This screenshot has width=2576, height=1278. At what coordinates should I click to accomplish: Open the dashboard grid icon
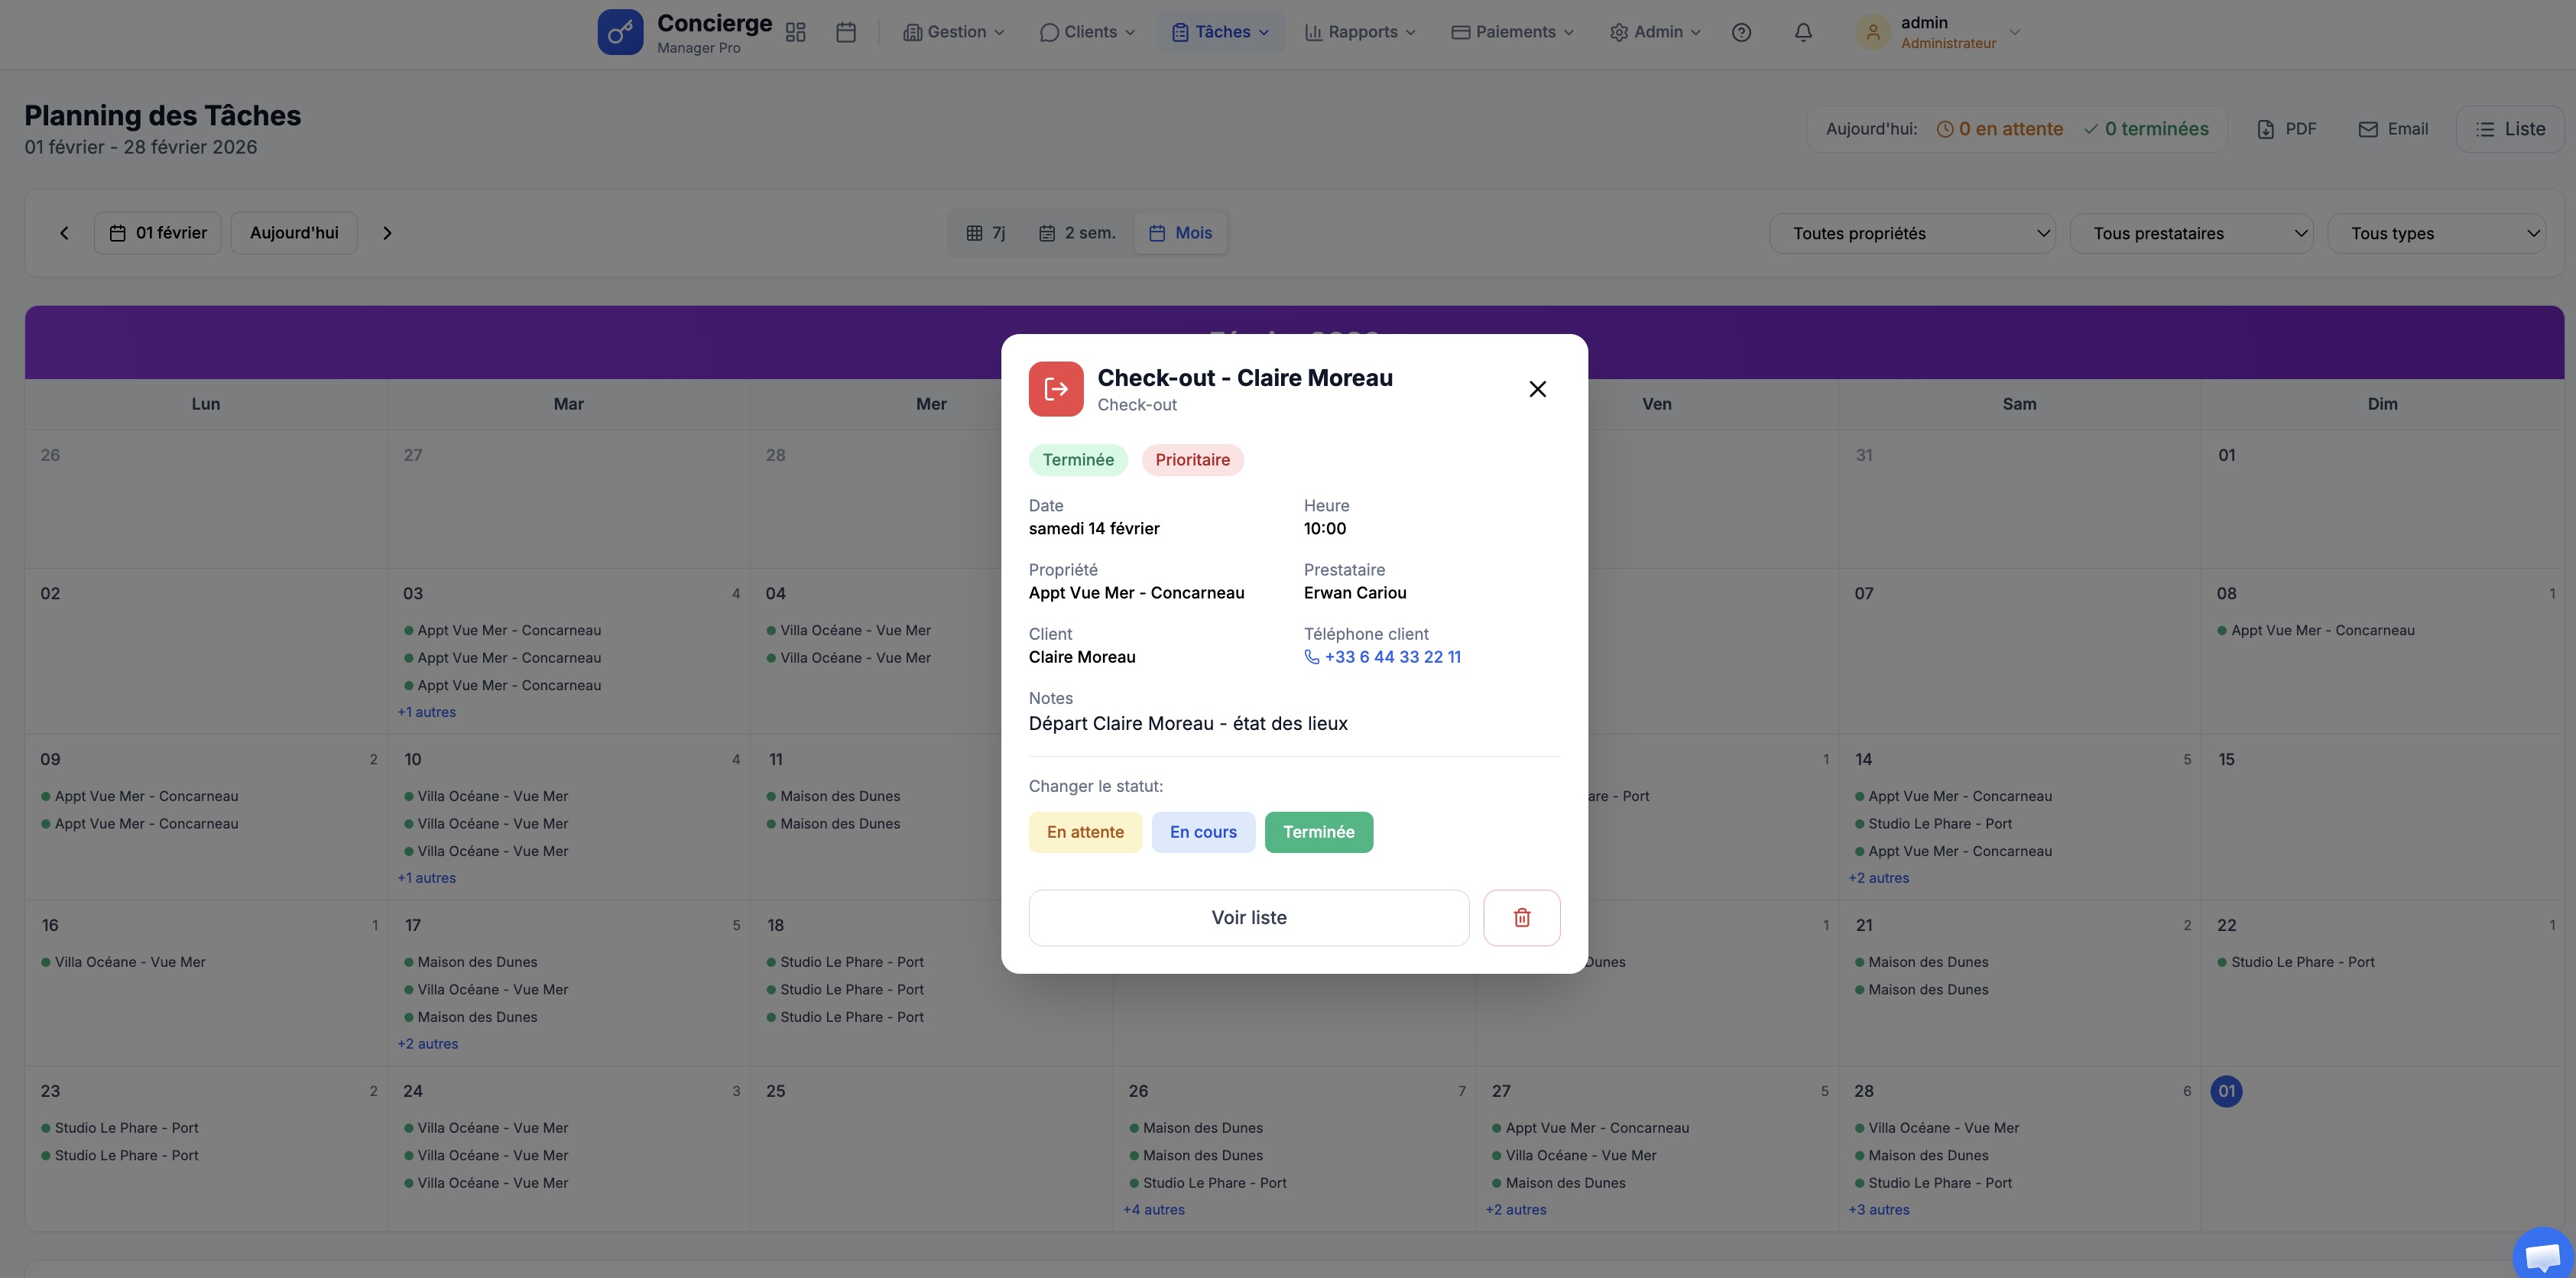[x=795, y=32]
